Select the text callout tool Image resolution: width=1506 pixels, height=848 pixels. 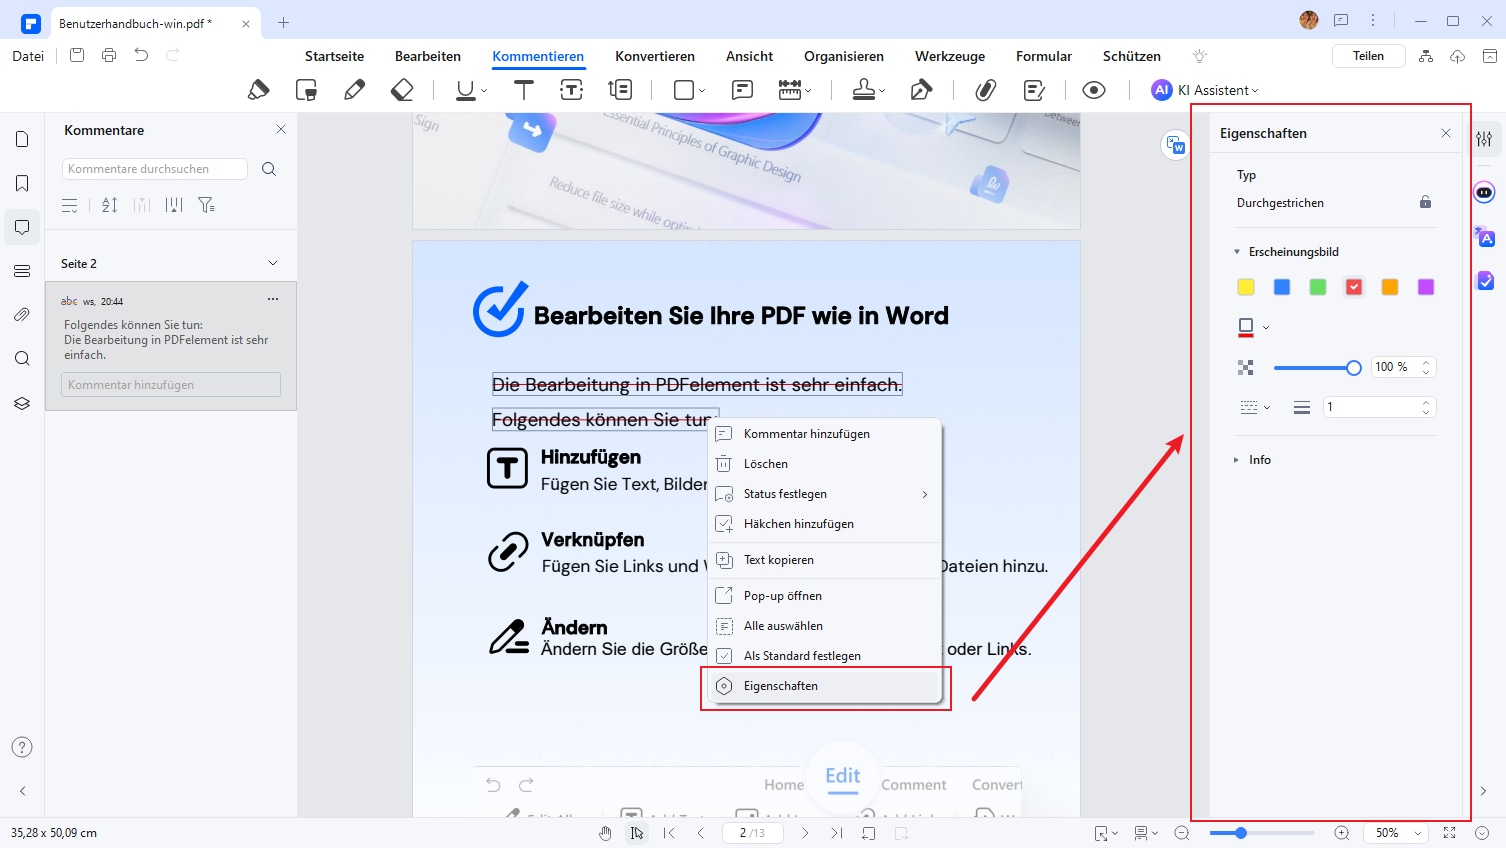point(620,90)
